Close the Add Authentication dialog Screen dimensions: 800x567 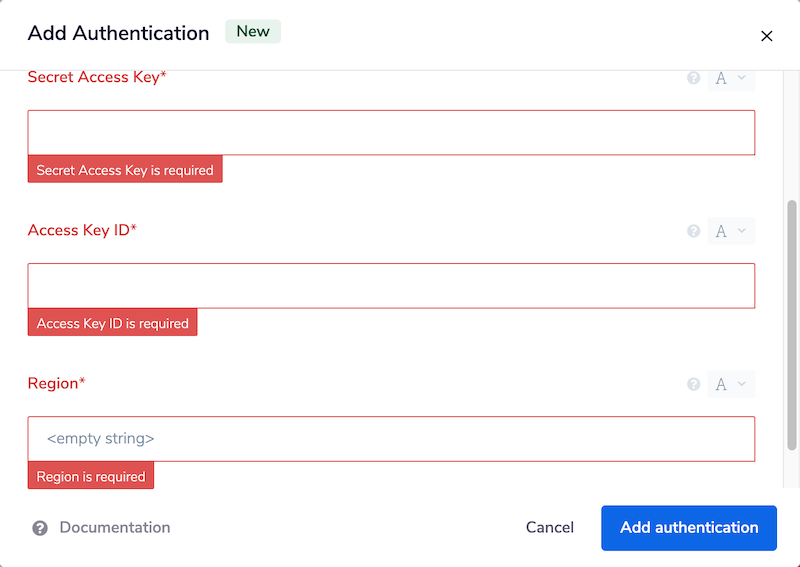767,36
